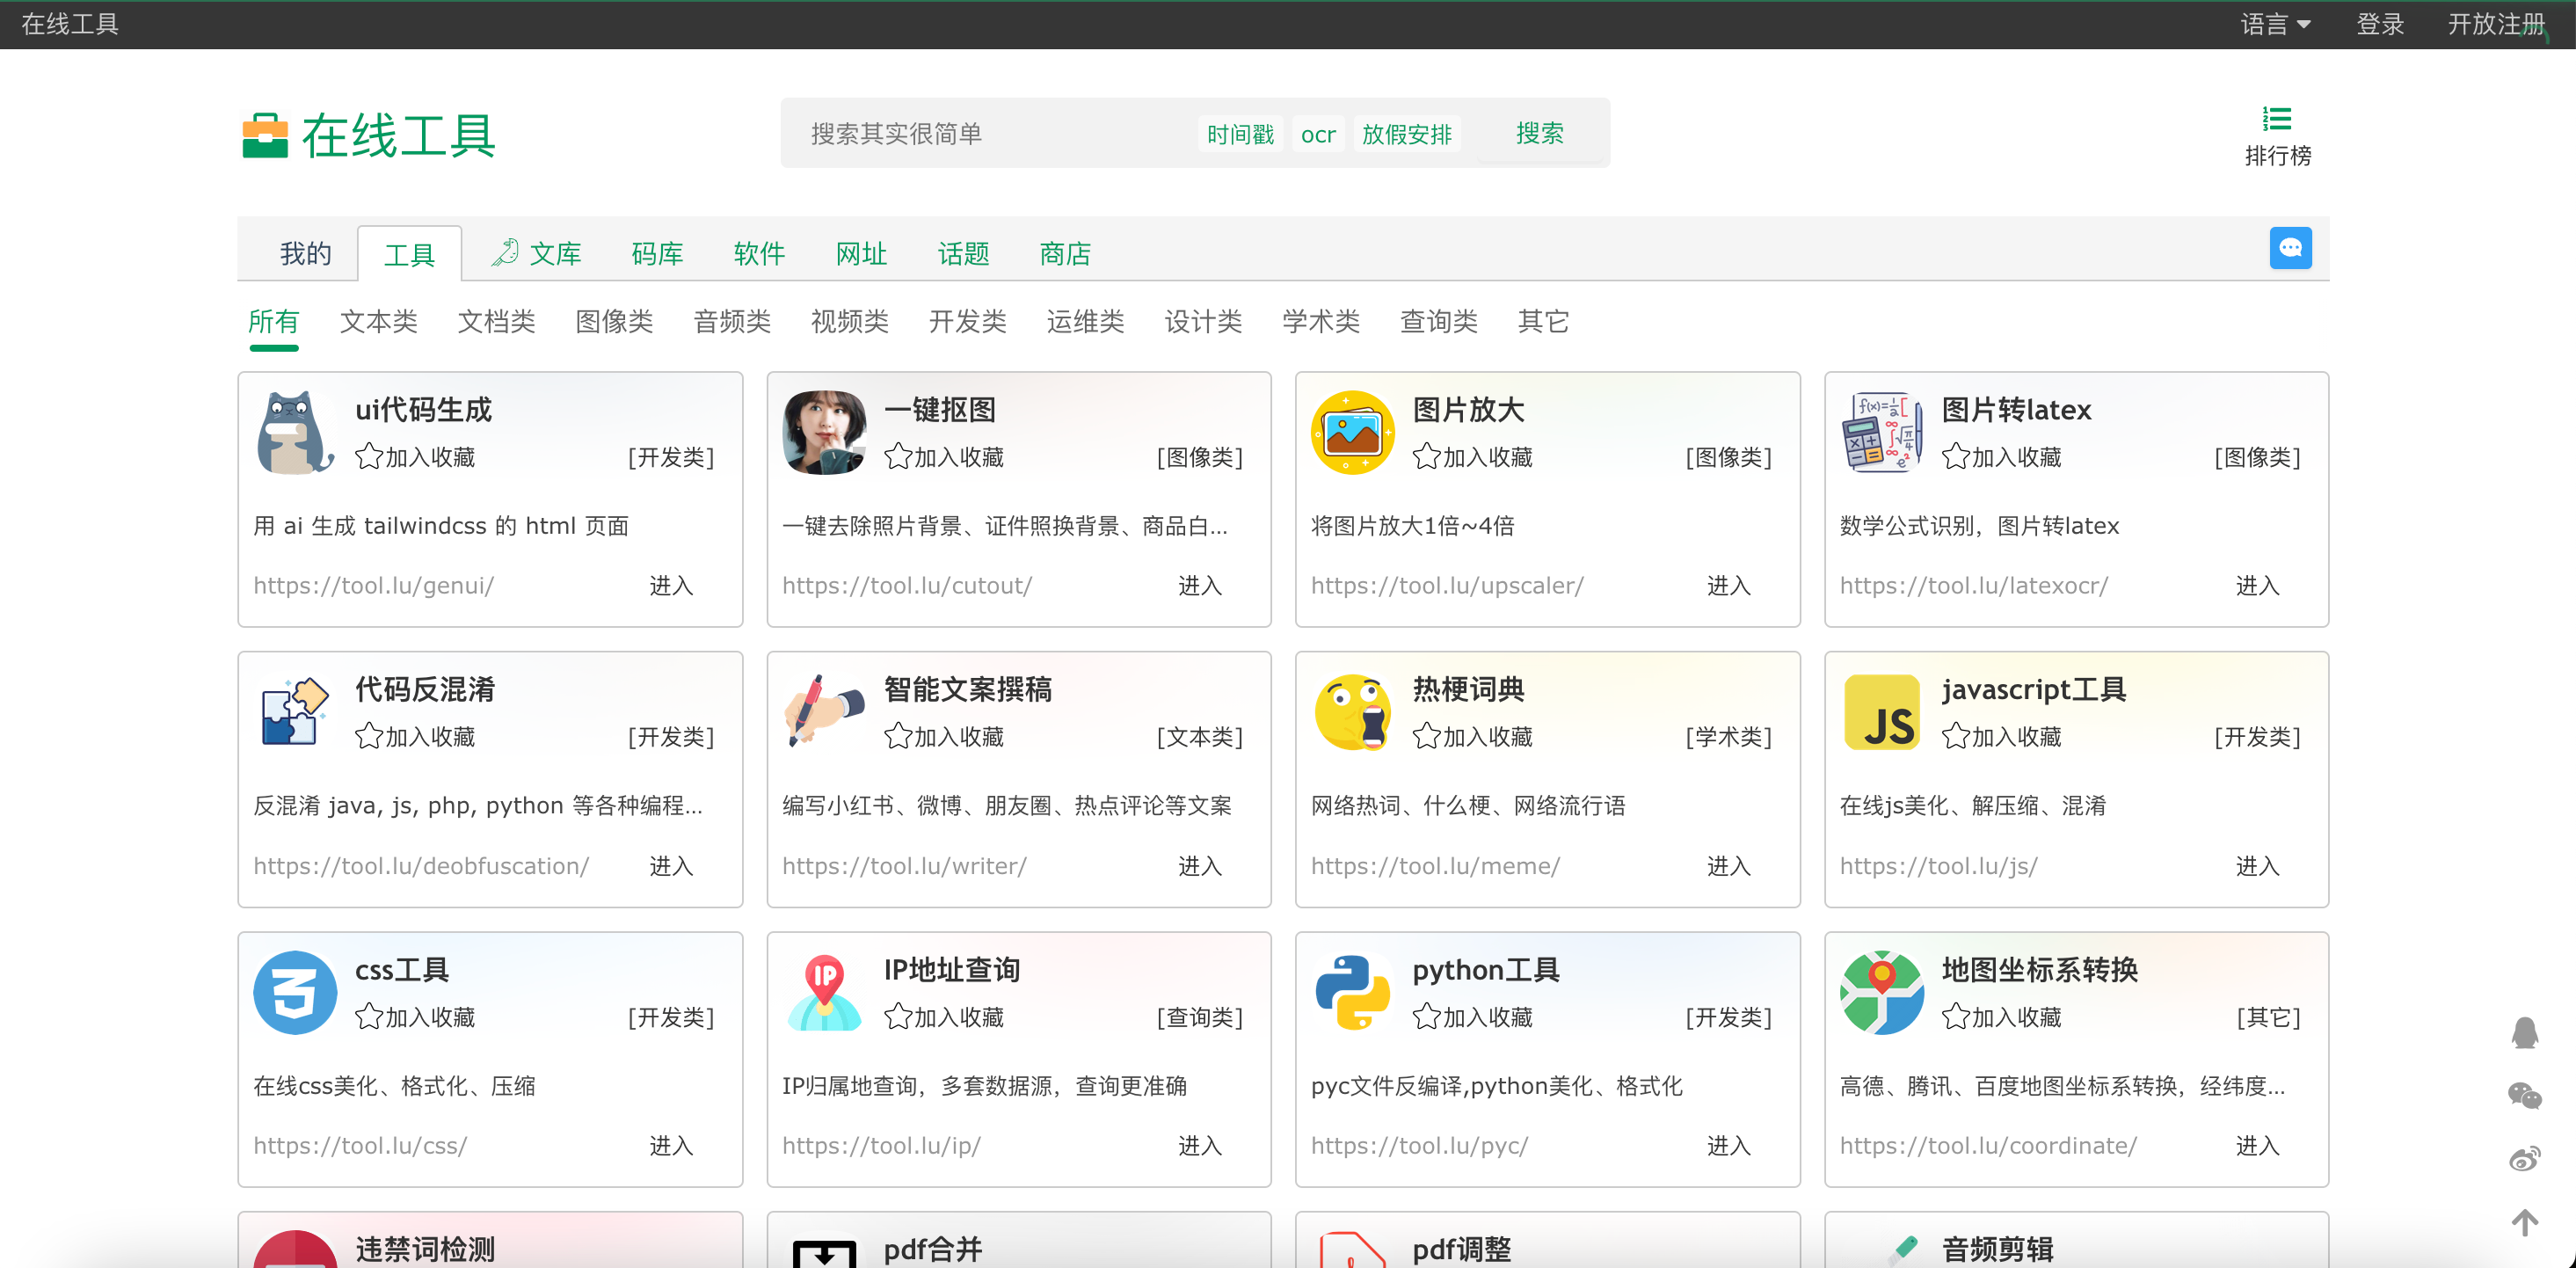Screen dimensions: 2576x1268
Task: Open the https://tool.lu/pyc/ link
Action: [1420, 1146]
